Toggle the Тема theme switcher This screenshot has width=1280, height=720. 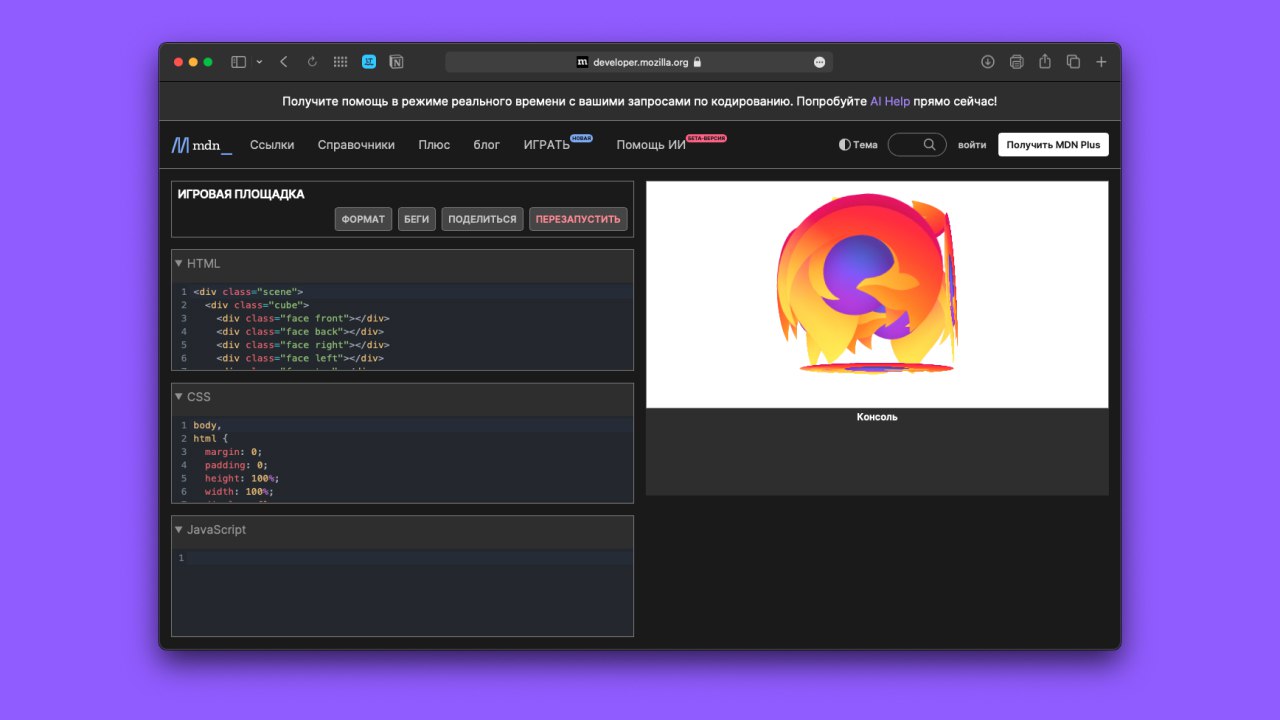click(858, 145)
